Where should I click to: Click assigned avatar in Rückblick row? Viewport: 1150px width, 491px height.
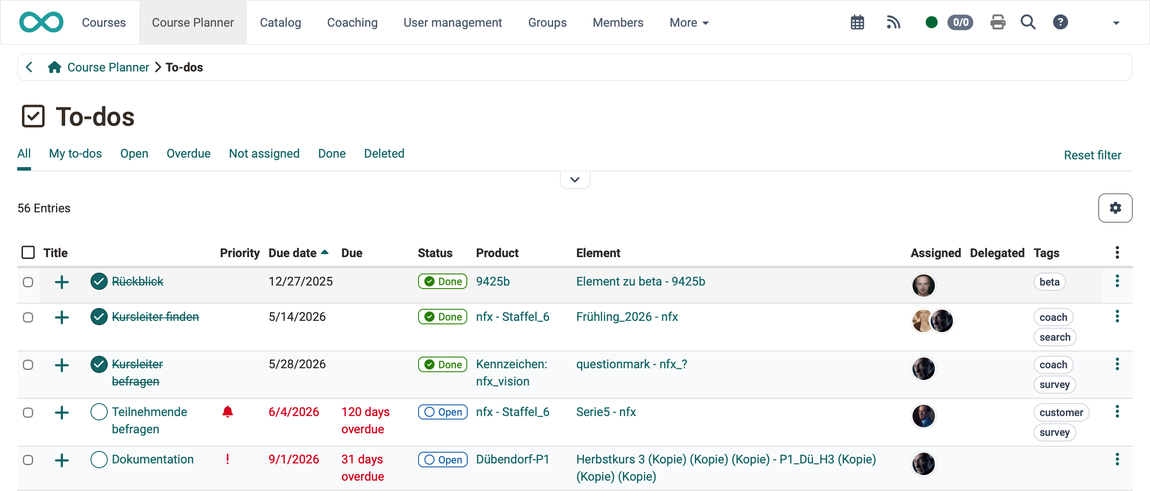coord(923,285)
